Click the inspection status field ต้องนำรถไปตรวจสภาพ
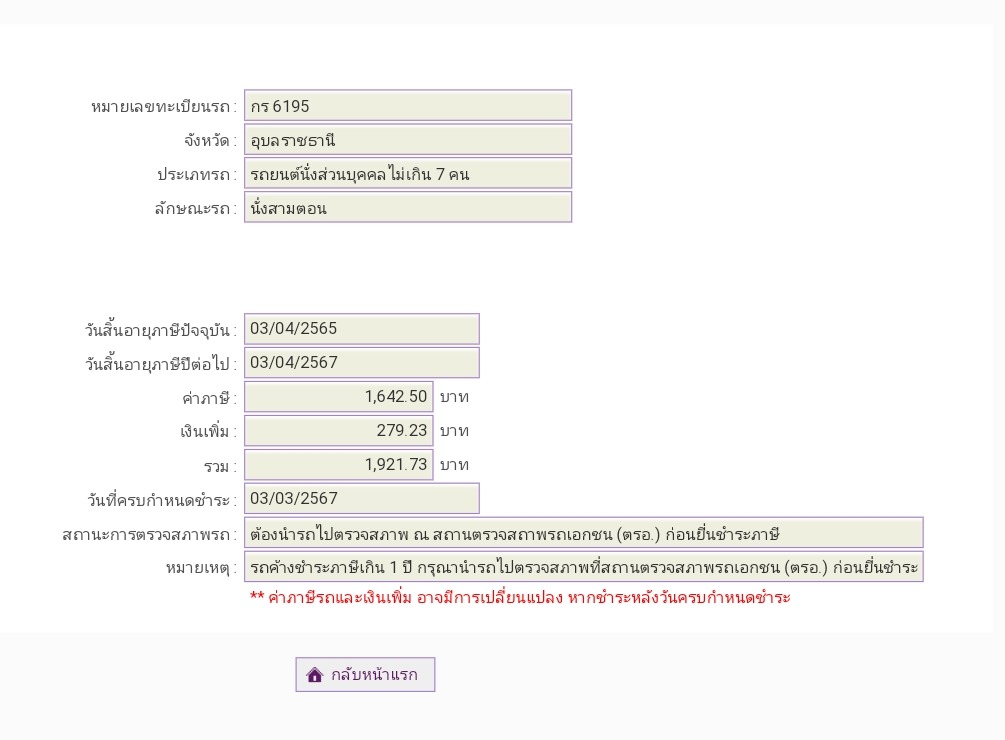This screenshot has height=740, width=1005. pyautogui.click(x=583, y=533)
